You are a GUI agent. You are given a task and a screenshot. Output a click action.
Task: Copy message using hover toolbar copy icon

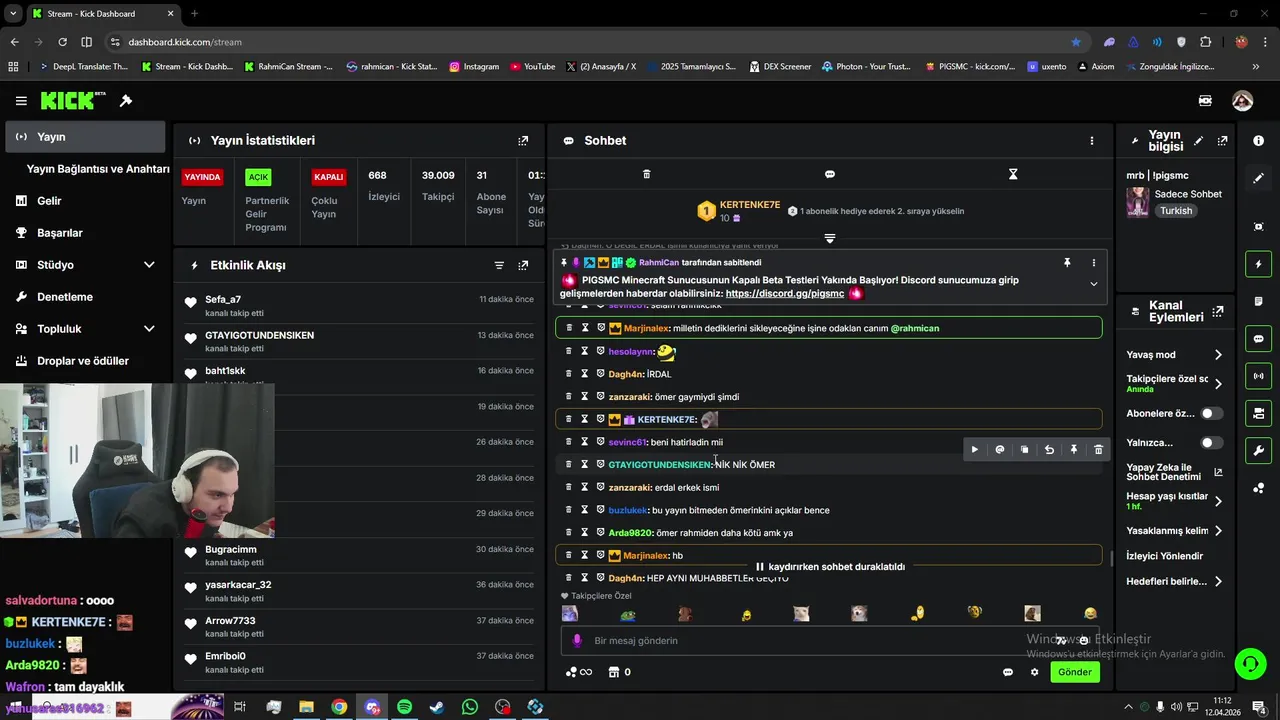[x=1024, y=450]
